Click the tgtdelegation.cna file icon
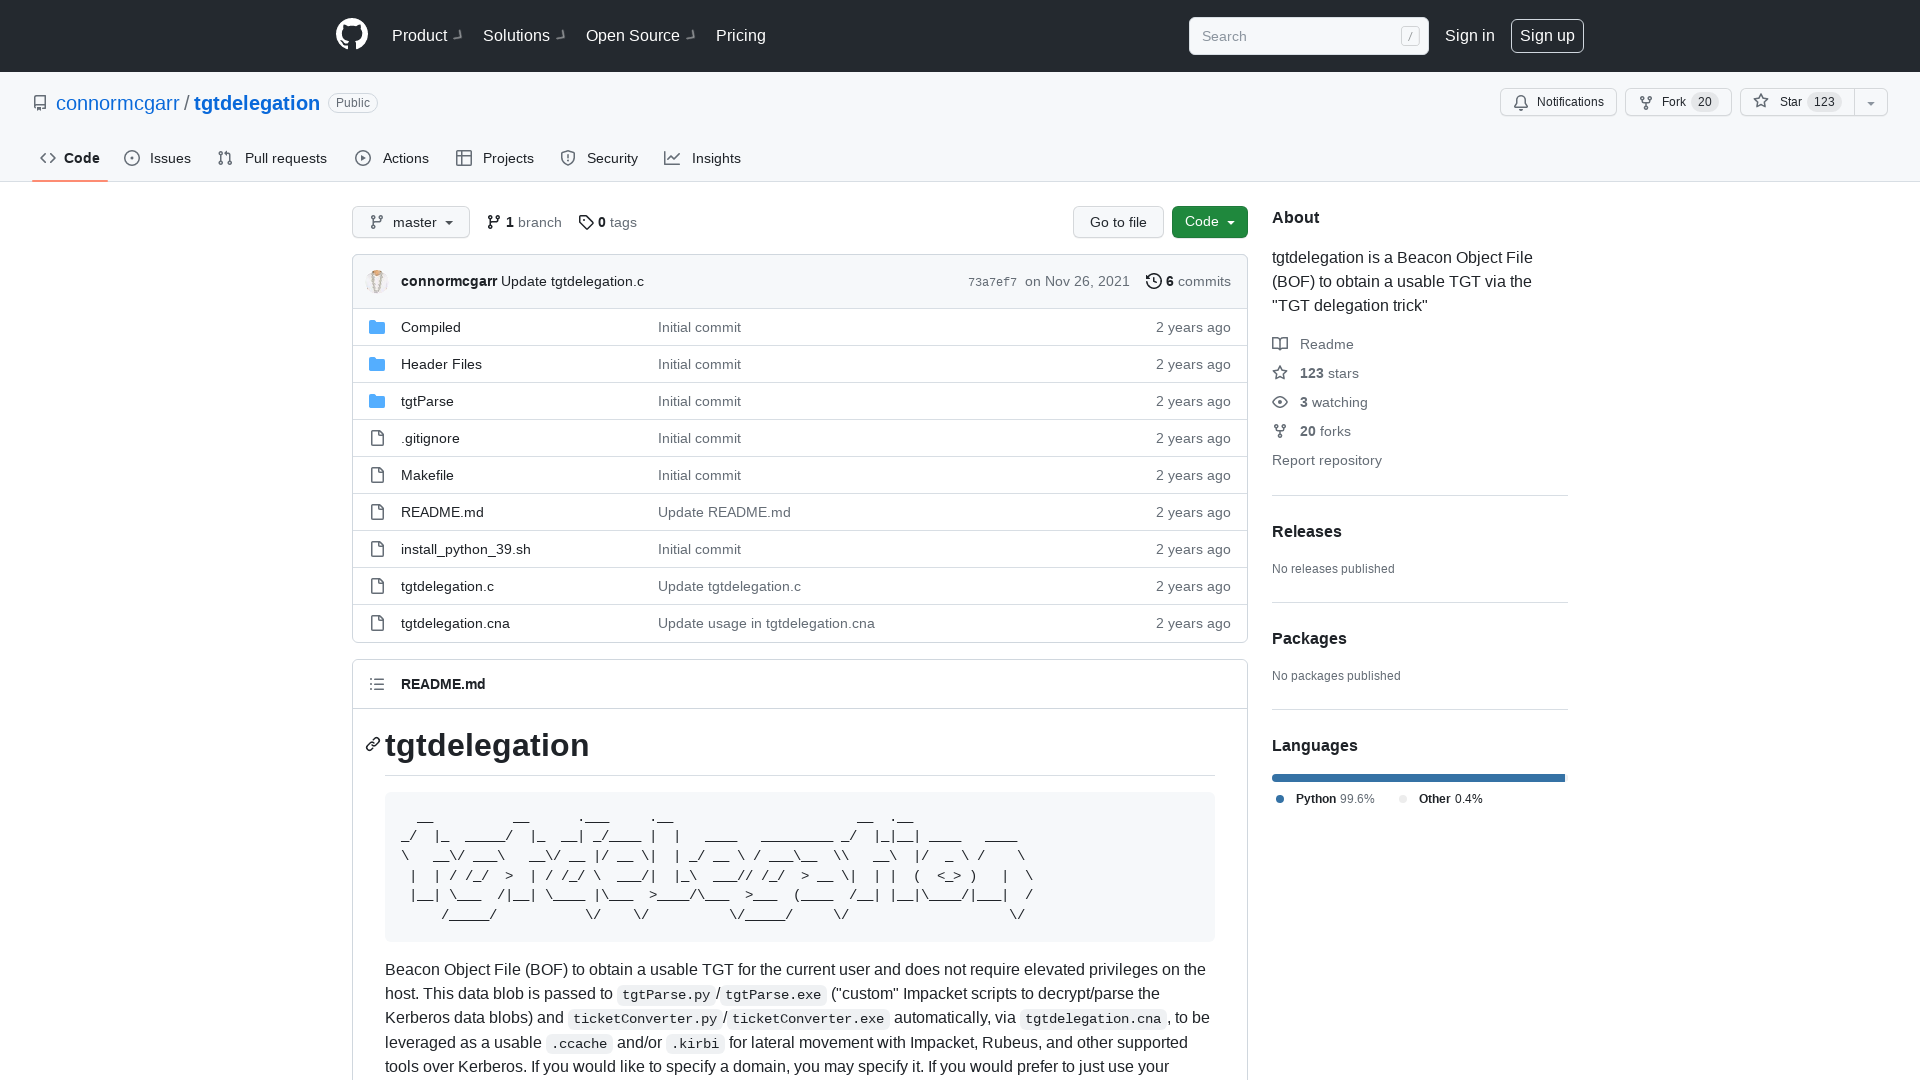The image size is (1920, 1080). (x=377, y=623)
